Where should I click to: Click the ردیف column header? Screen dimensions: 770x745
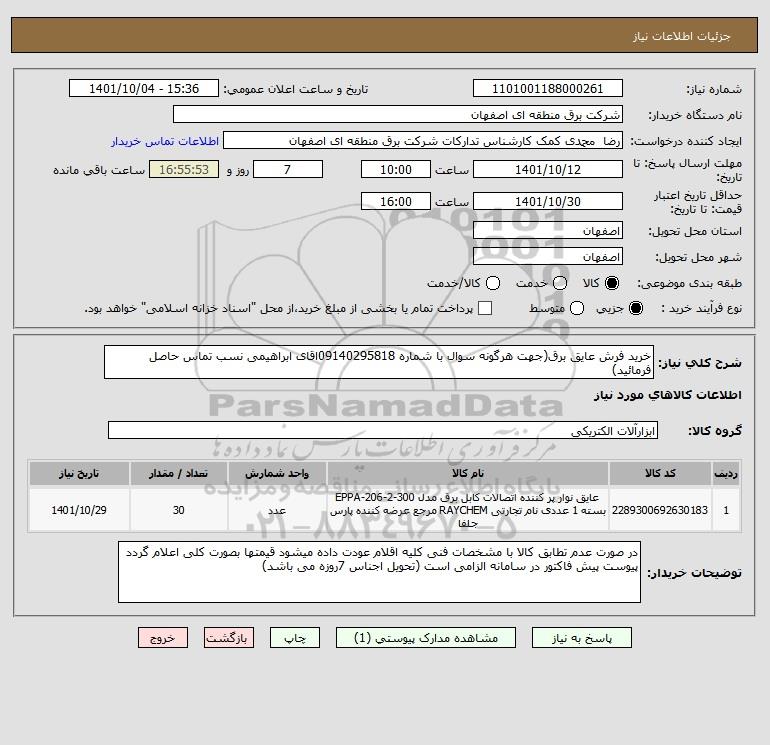coord(726,473)
